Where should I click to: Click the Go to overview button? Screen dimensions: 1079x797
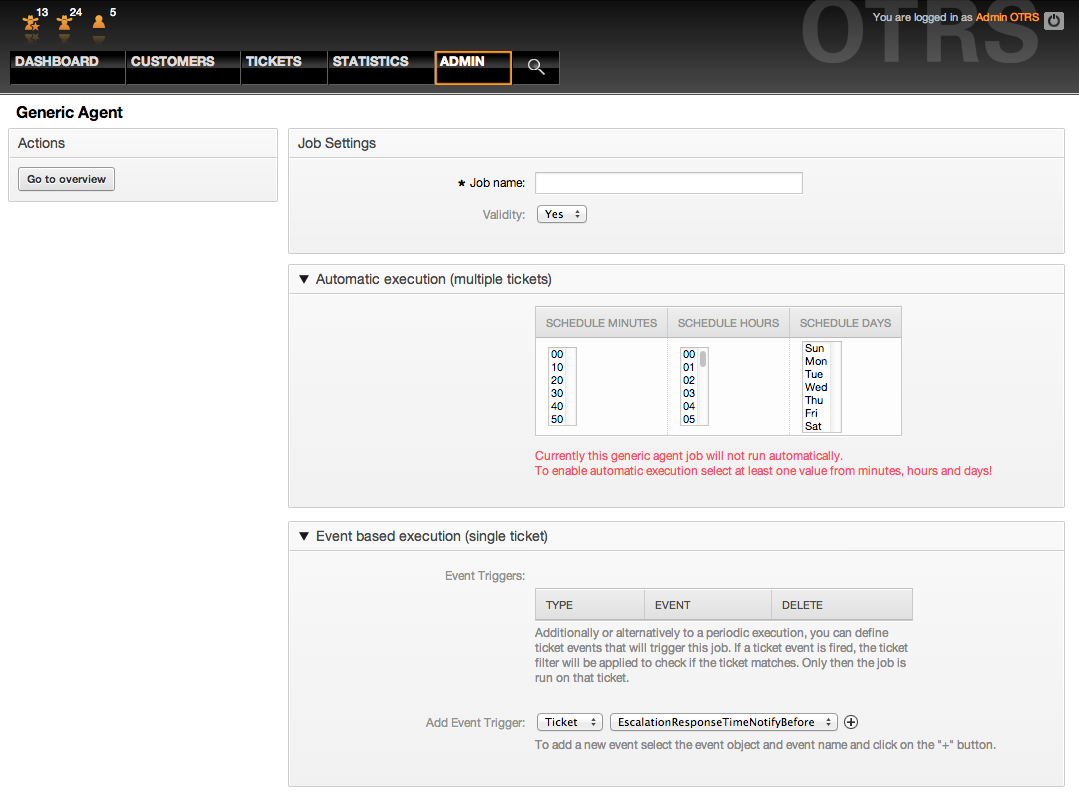point(67,179)
